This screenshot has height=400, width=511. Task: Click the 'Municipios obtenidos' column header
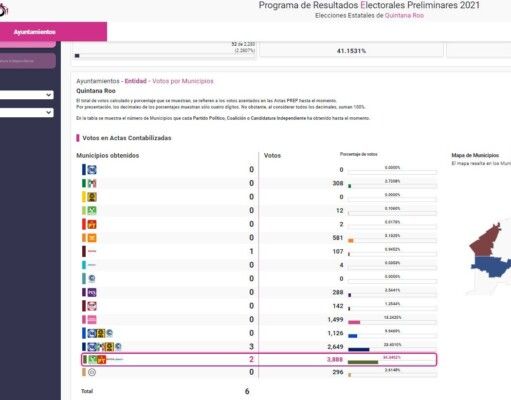click(x=108, y=155)
